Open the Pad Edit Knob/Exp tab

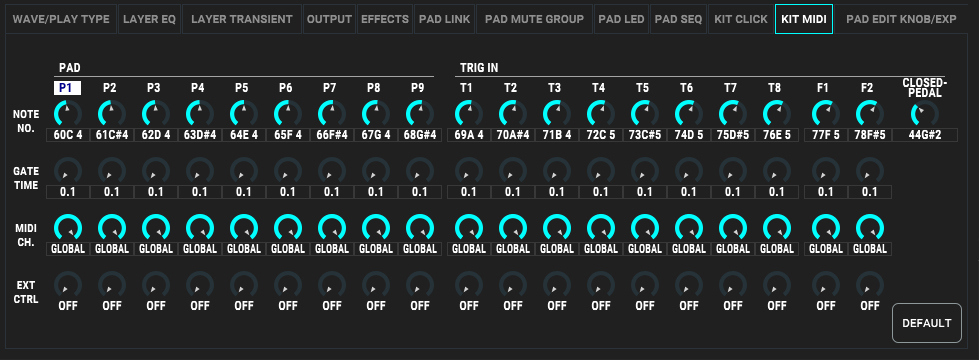(x=901, y=19)
